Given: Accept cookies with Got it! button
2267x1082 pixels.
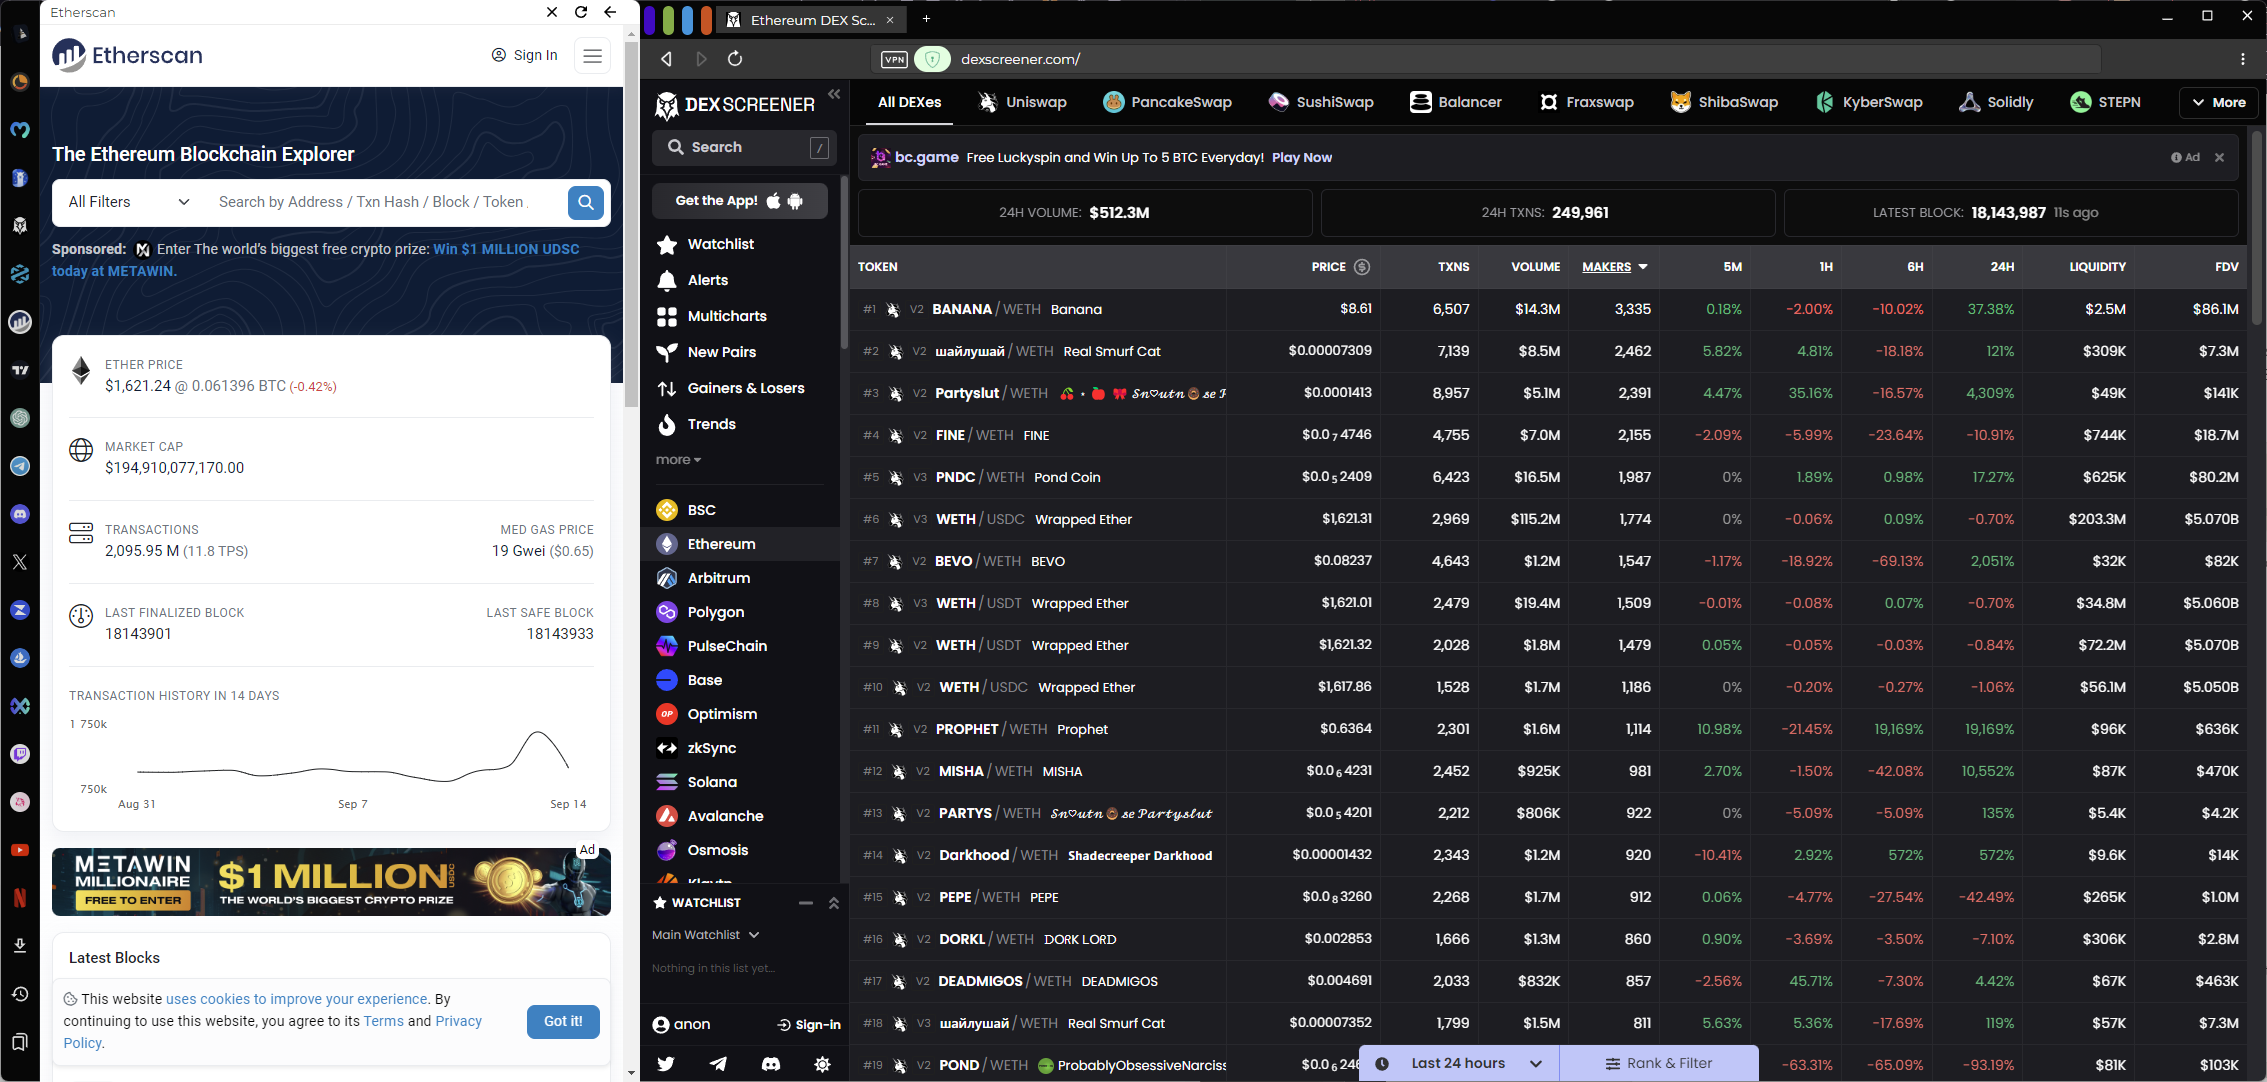Looking at the screenshot, I should tap(563, 1021).
